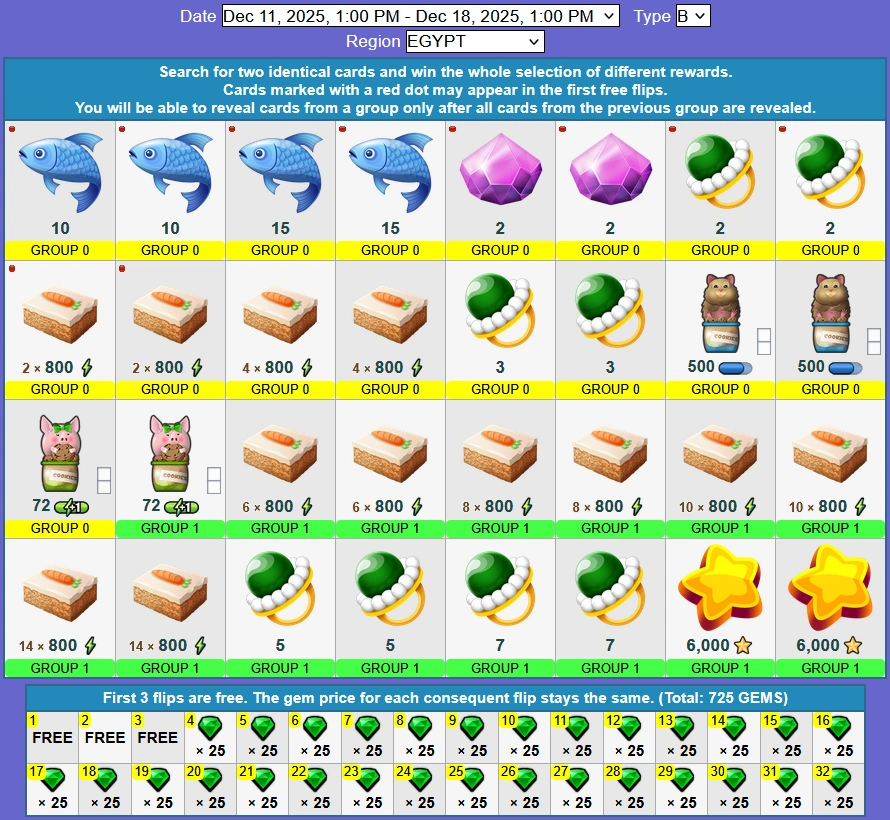Click the green gem icon for flip 5
The image size is (890, 820).
263,728
